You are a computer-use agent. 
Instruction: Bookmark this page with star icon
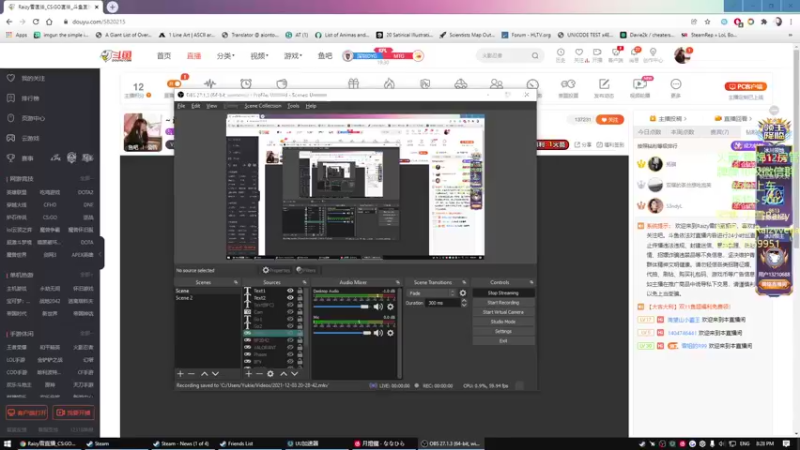pos(707,22)
